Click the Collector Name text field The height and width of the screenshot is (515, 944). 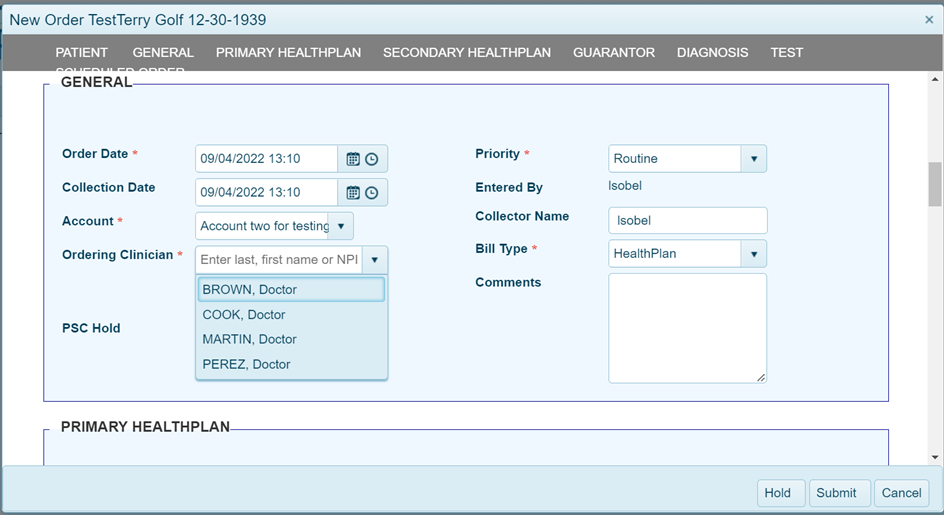(687, 221)
